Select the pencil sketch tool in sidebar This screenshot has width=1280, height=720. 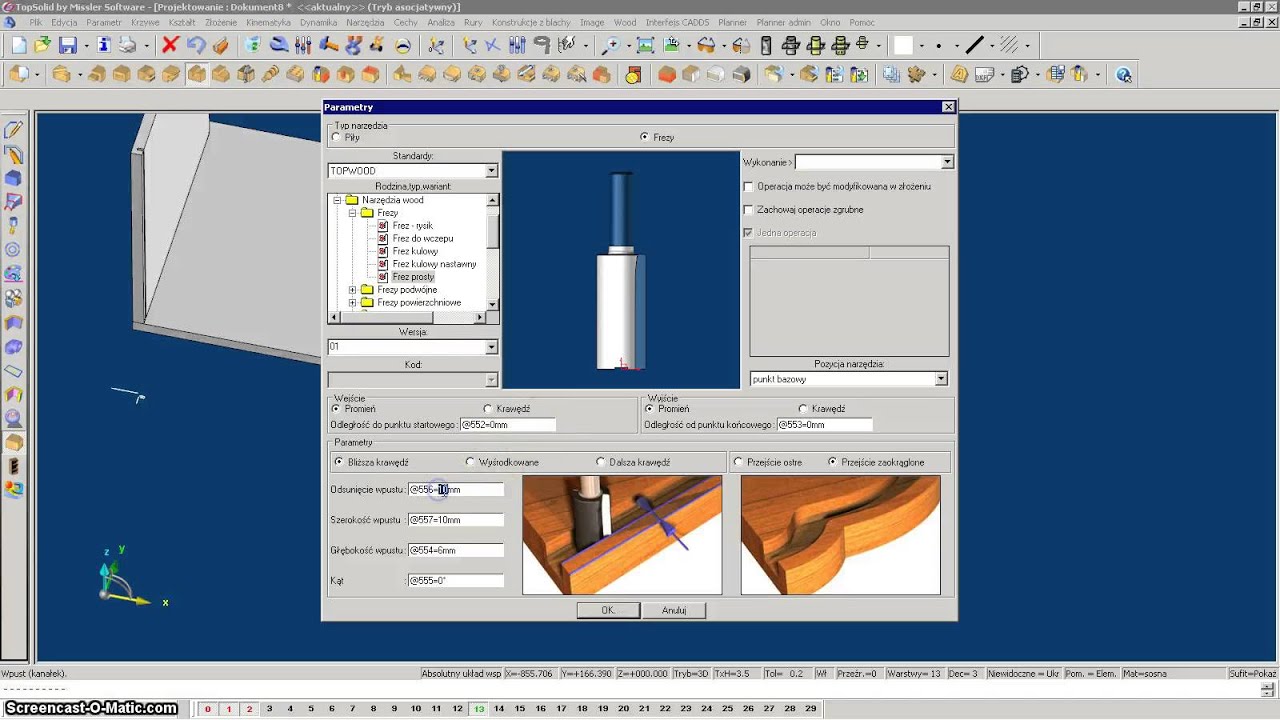[13, 130]
